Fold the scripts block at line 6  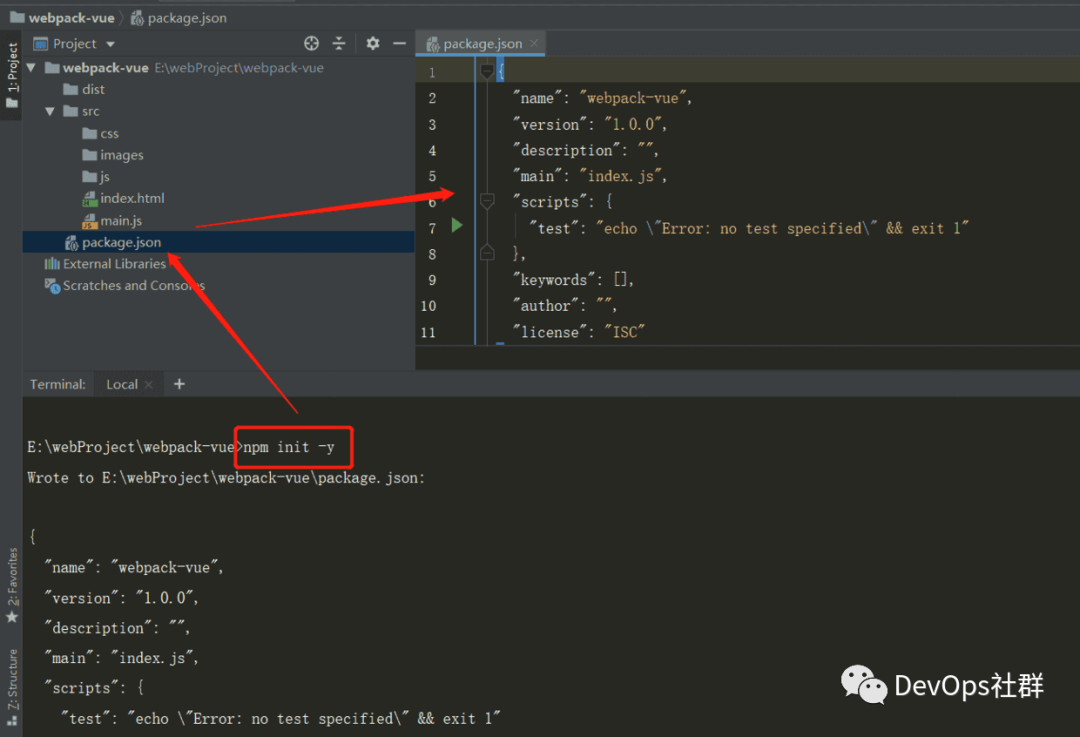487,201
